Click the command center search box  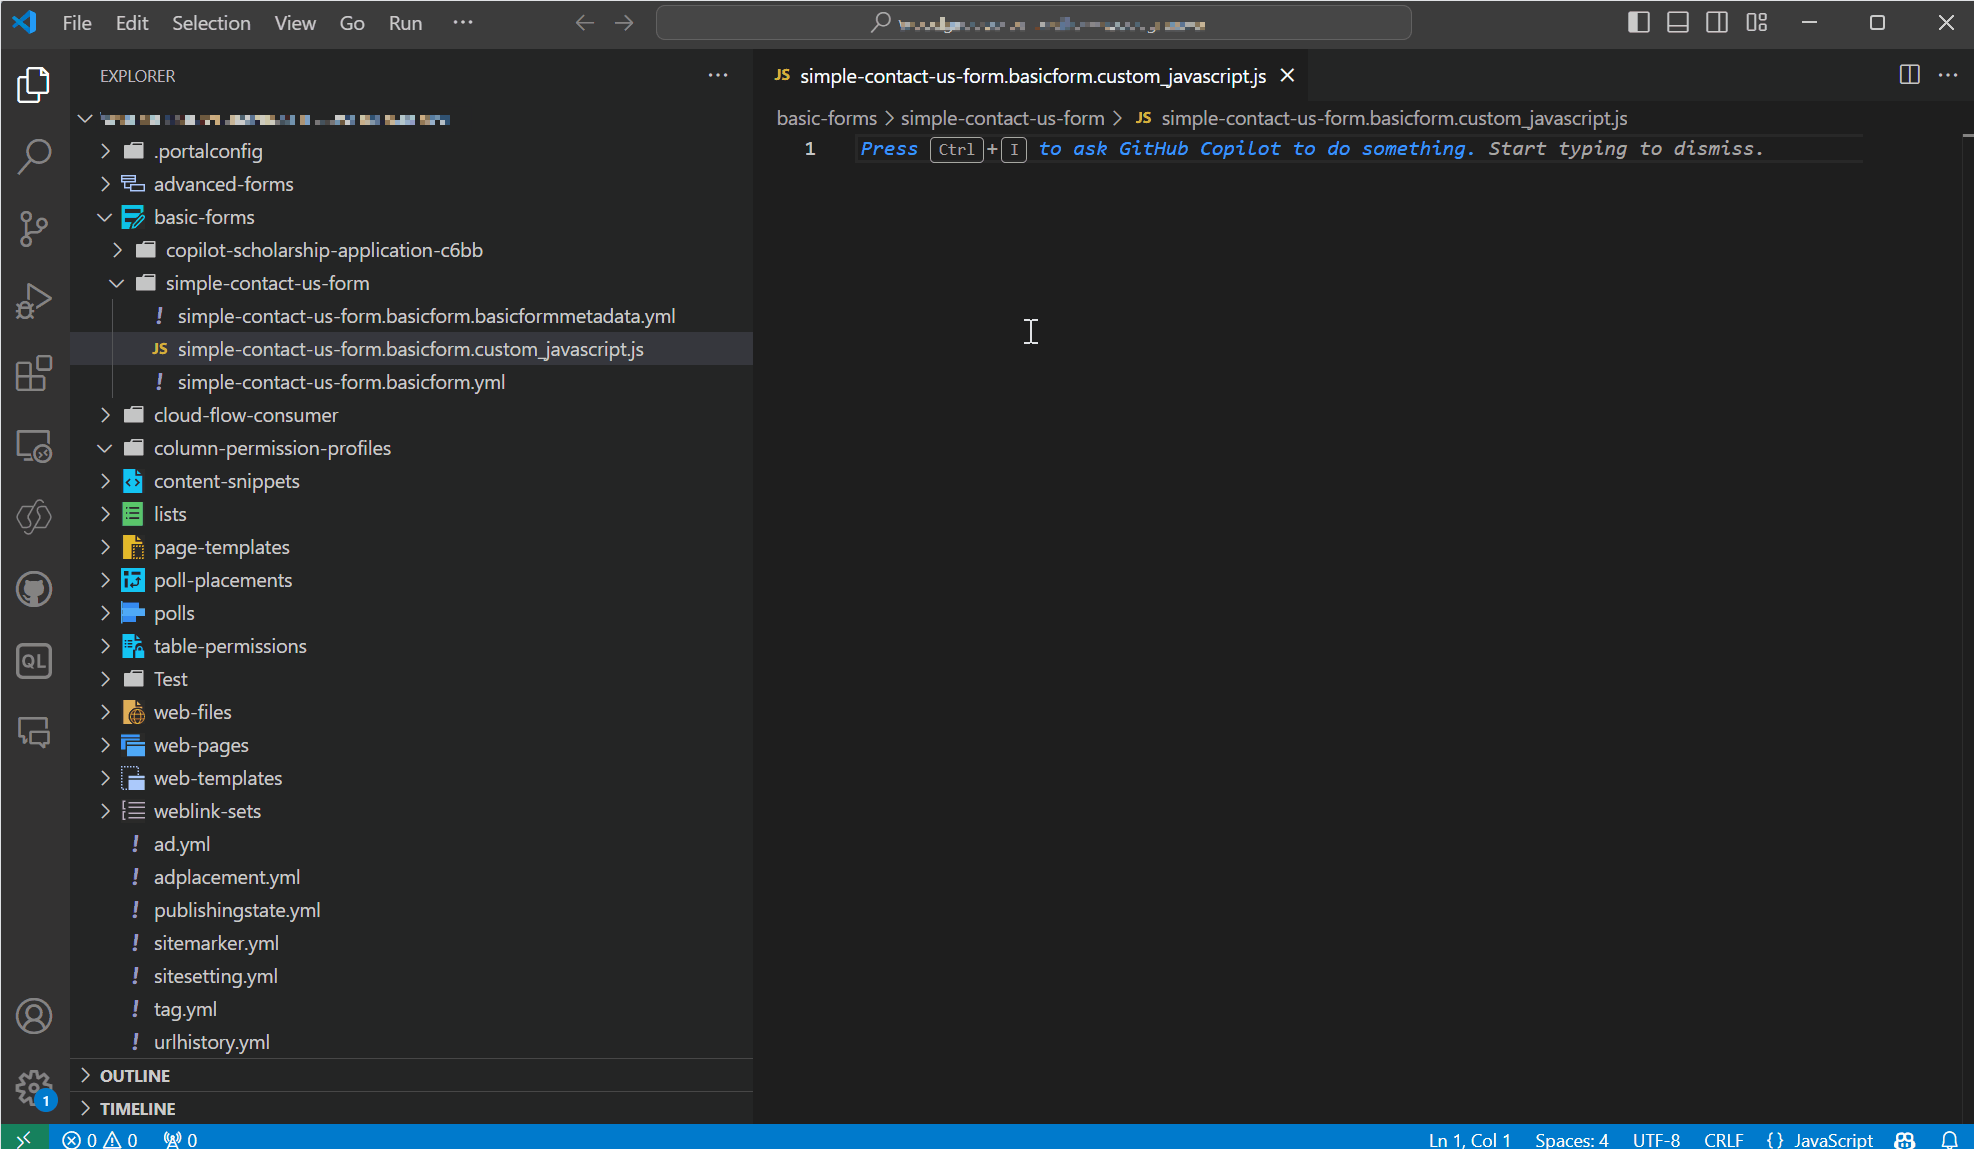click(x=1033, y=23)
